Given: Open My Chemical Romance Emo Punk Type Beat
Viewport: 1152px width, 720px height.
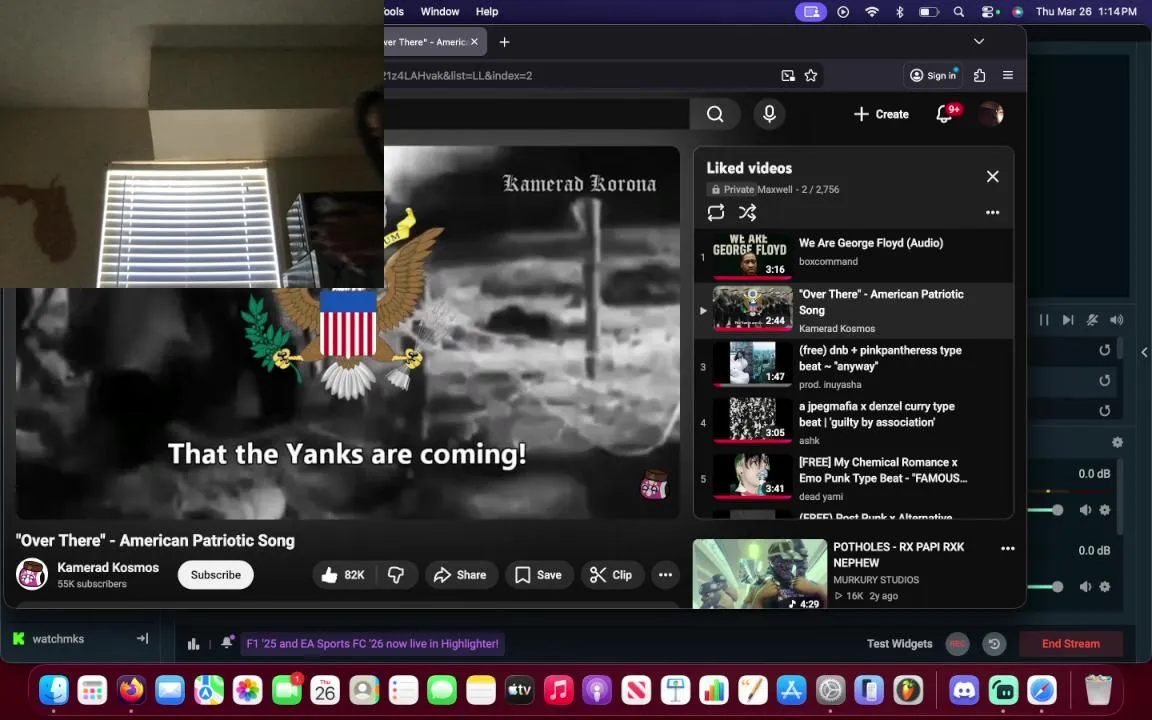Looking at the screenshot, I should click(854, 478).
